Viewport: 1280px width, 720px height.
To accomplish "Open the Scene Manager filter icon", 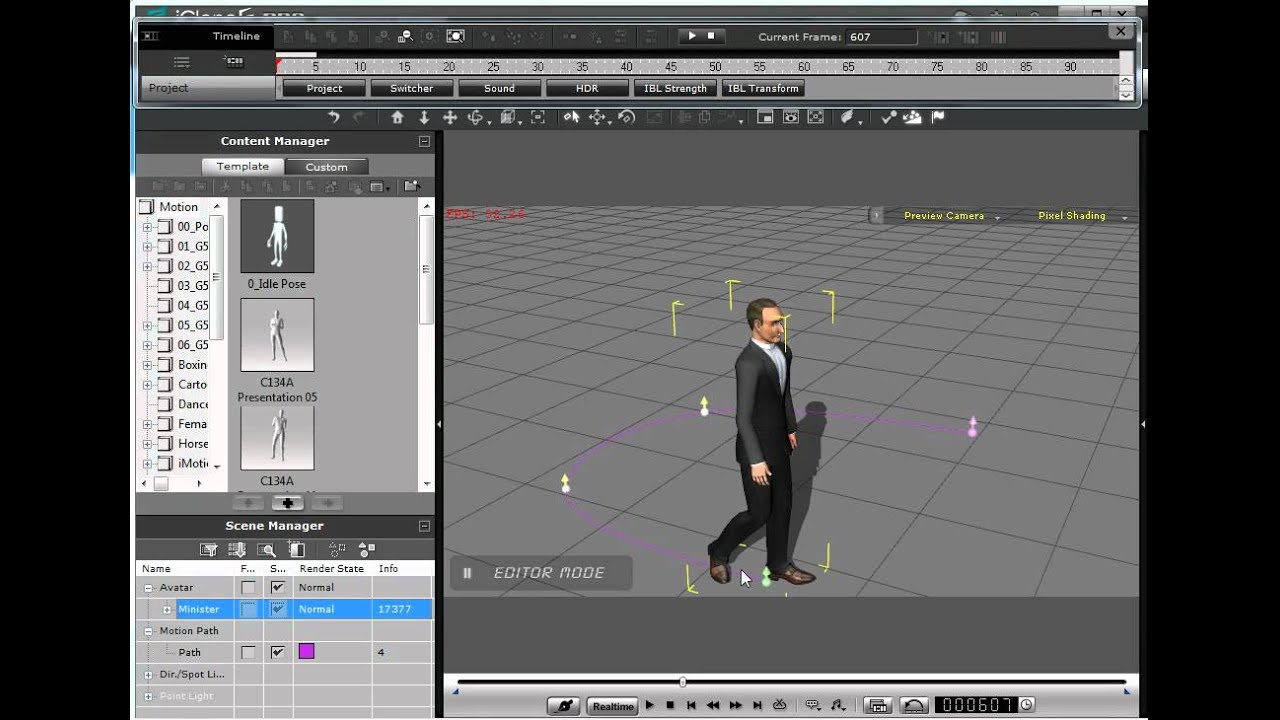I will coord(209,549).
